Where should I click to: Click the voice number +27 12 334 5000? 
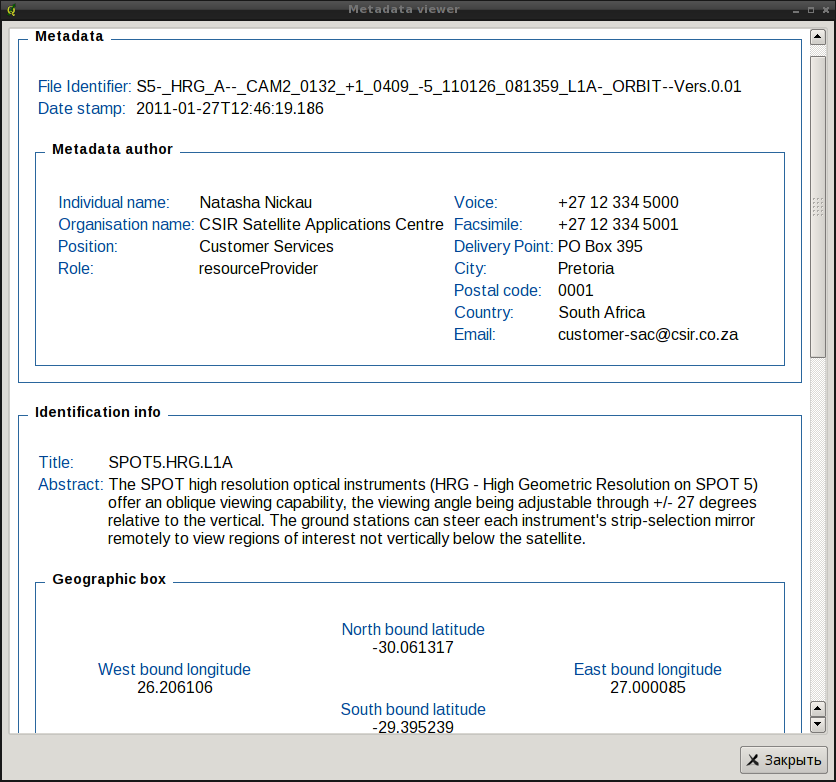618,203
